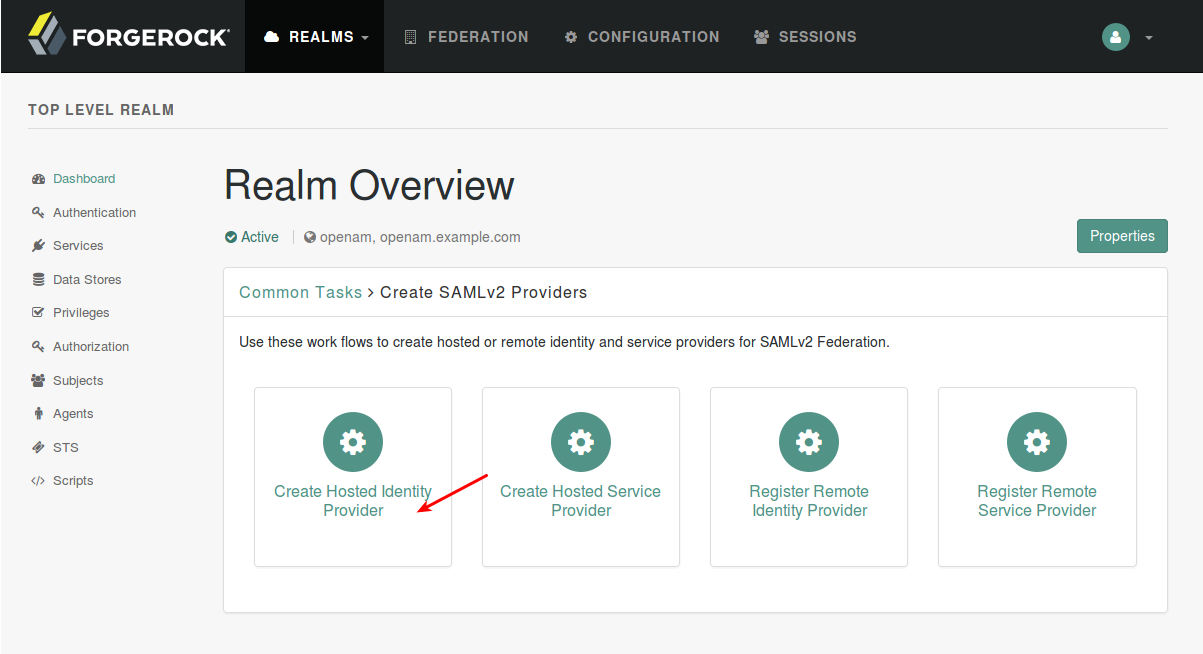Click the STS ticket icon
The image size is (1203, 654).
[x=38, y=448]
